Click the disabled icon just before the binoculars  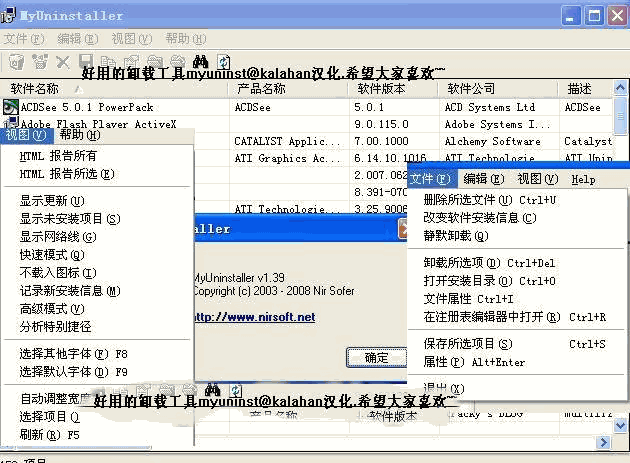[177, 61]
